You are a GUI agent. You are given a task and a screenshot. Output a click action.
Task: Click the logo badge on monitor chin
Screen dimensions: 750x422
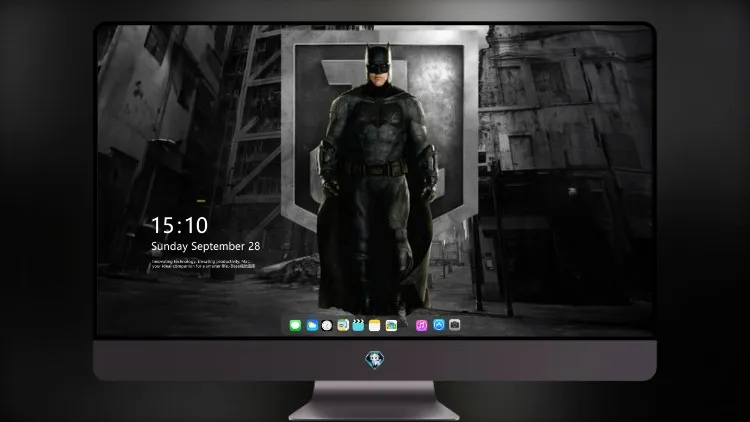point(375,360)
